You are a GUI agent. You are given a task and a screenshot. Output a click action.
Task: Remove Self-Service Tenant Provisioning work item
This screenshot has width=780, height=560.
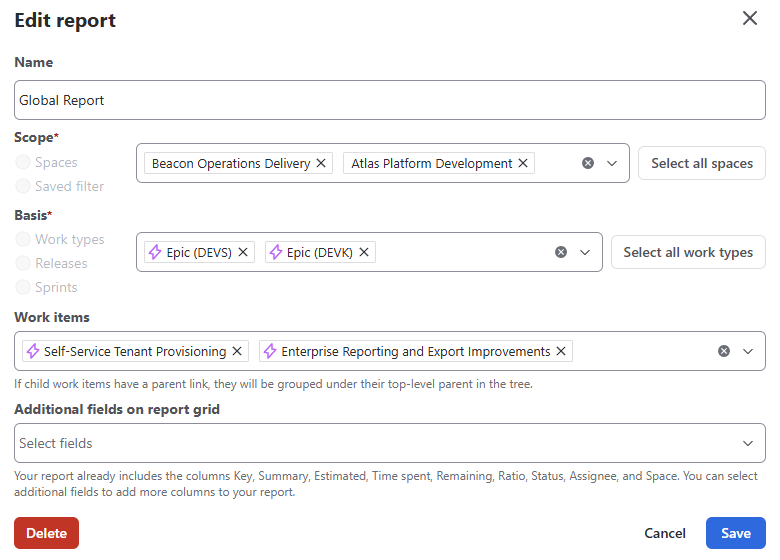tap(237, 351)
